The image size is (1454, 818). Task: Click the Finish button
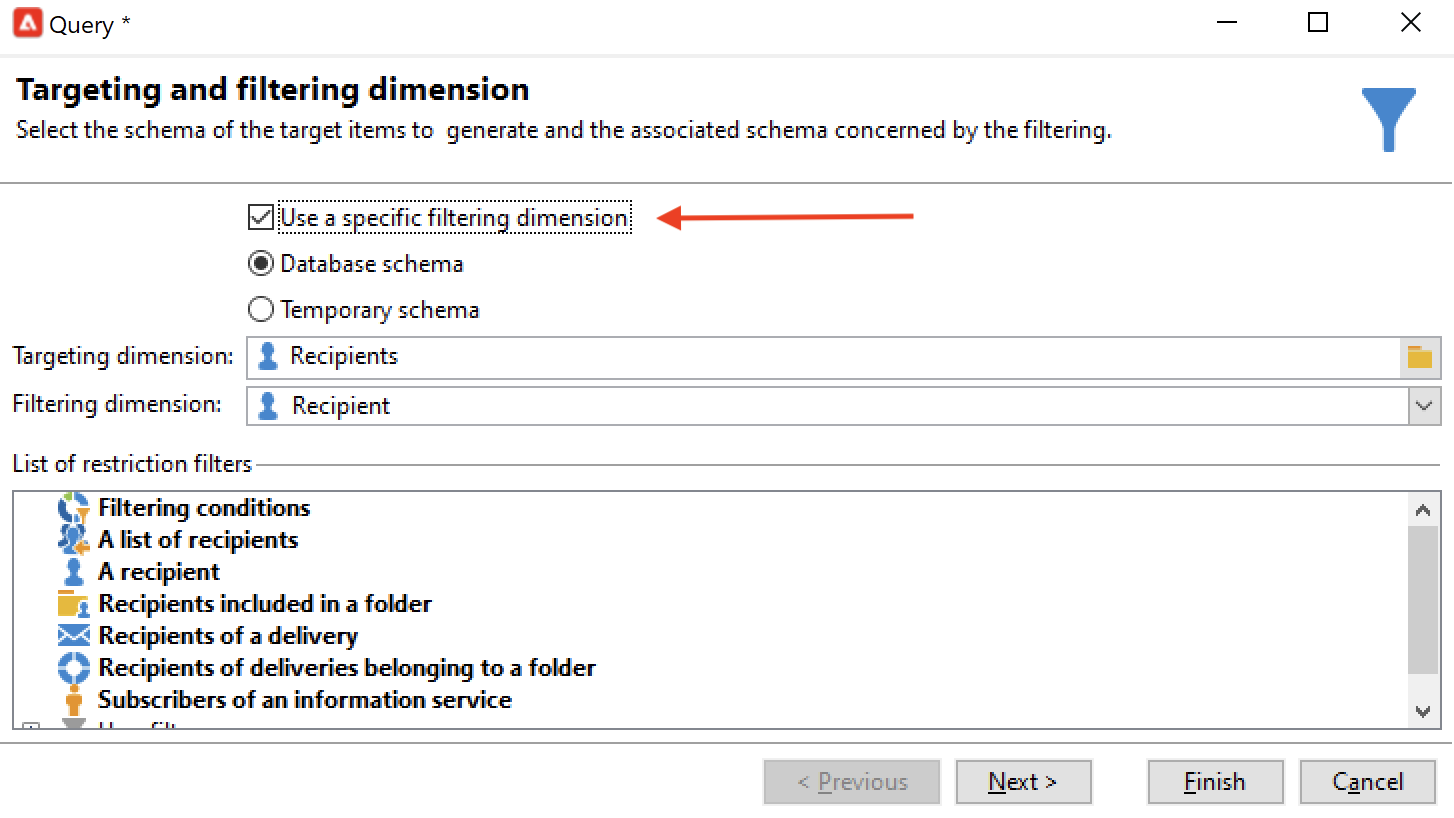(1215, 782)
